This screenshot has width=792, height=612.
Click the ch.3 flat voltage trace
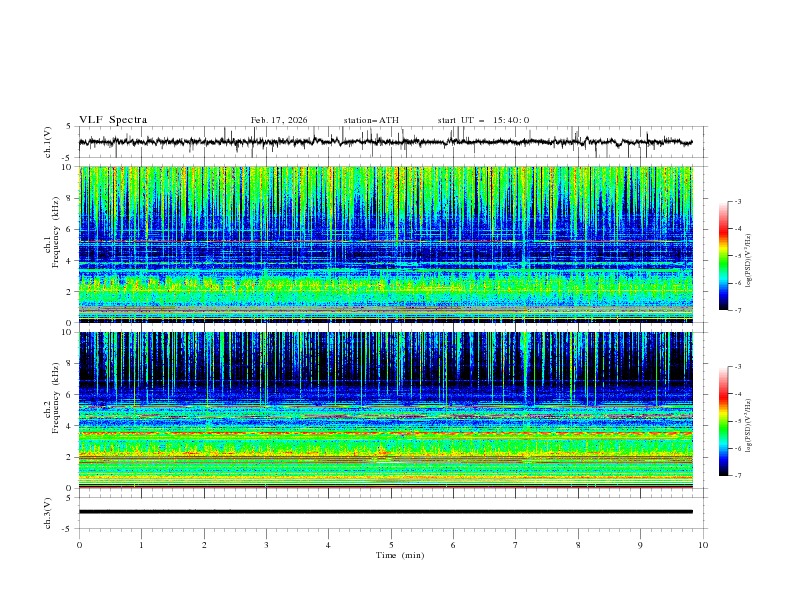385,512
